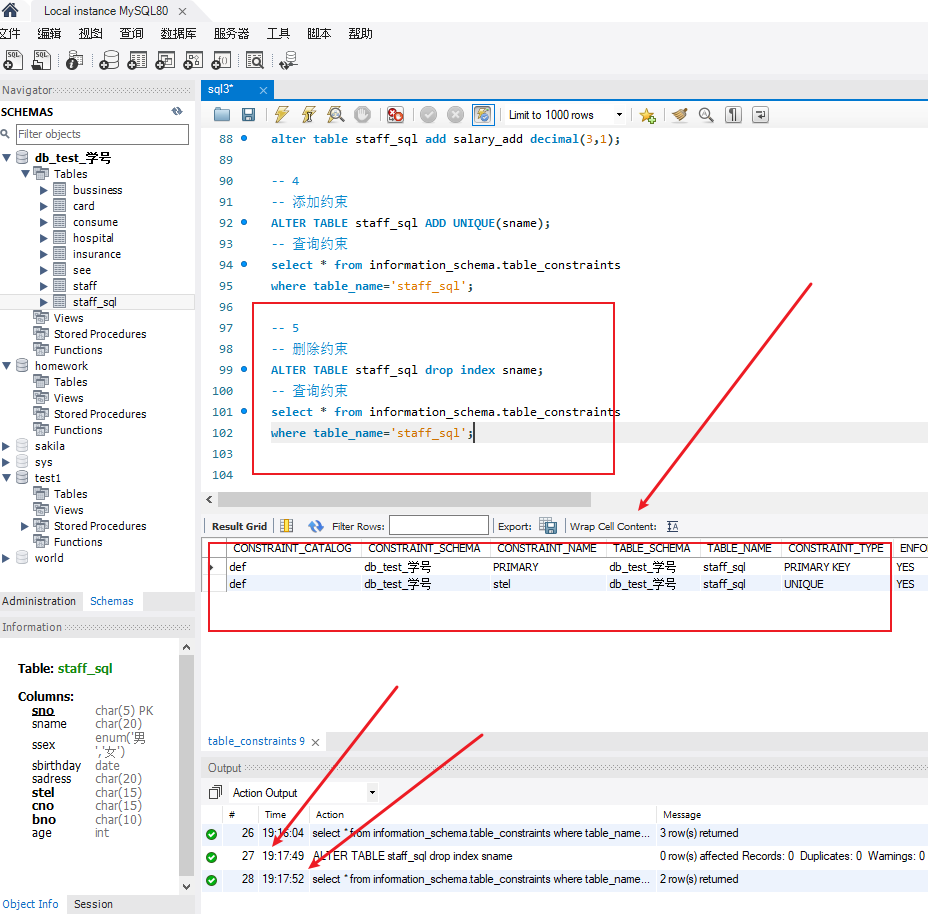
Task: Add snippet using the star icon
Action: click(646, 114)
